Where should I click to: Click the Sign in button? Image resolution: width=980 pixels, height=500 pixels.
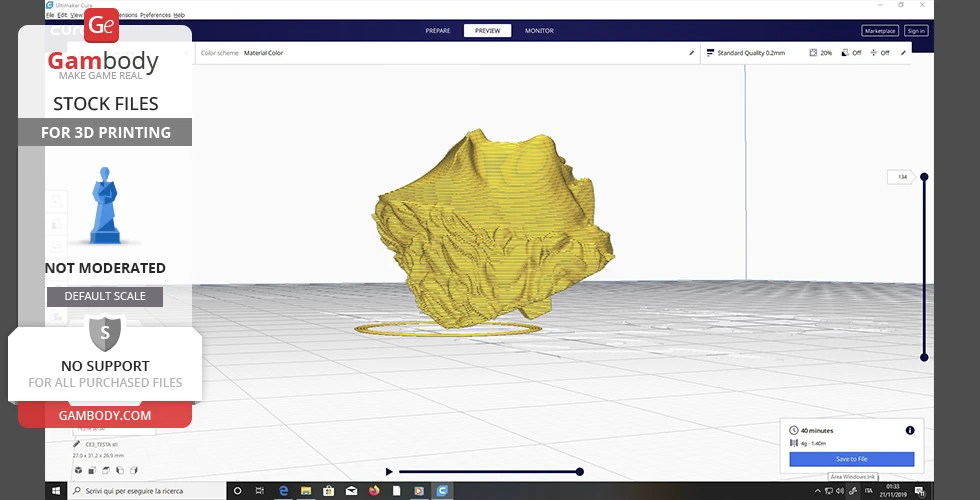(916, 31)
